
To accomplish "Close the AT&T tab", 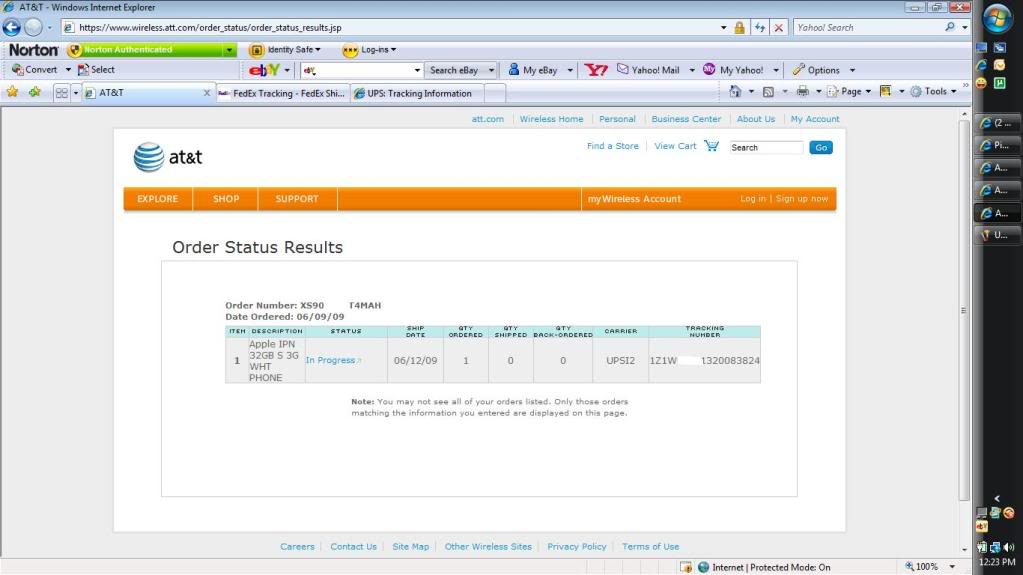I will 207,93.
